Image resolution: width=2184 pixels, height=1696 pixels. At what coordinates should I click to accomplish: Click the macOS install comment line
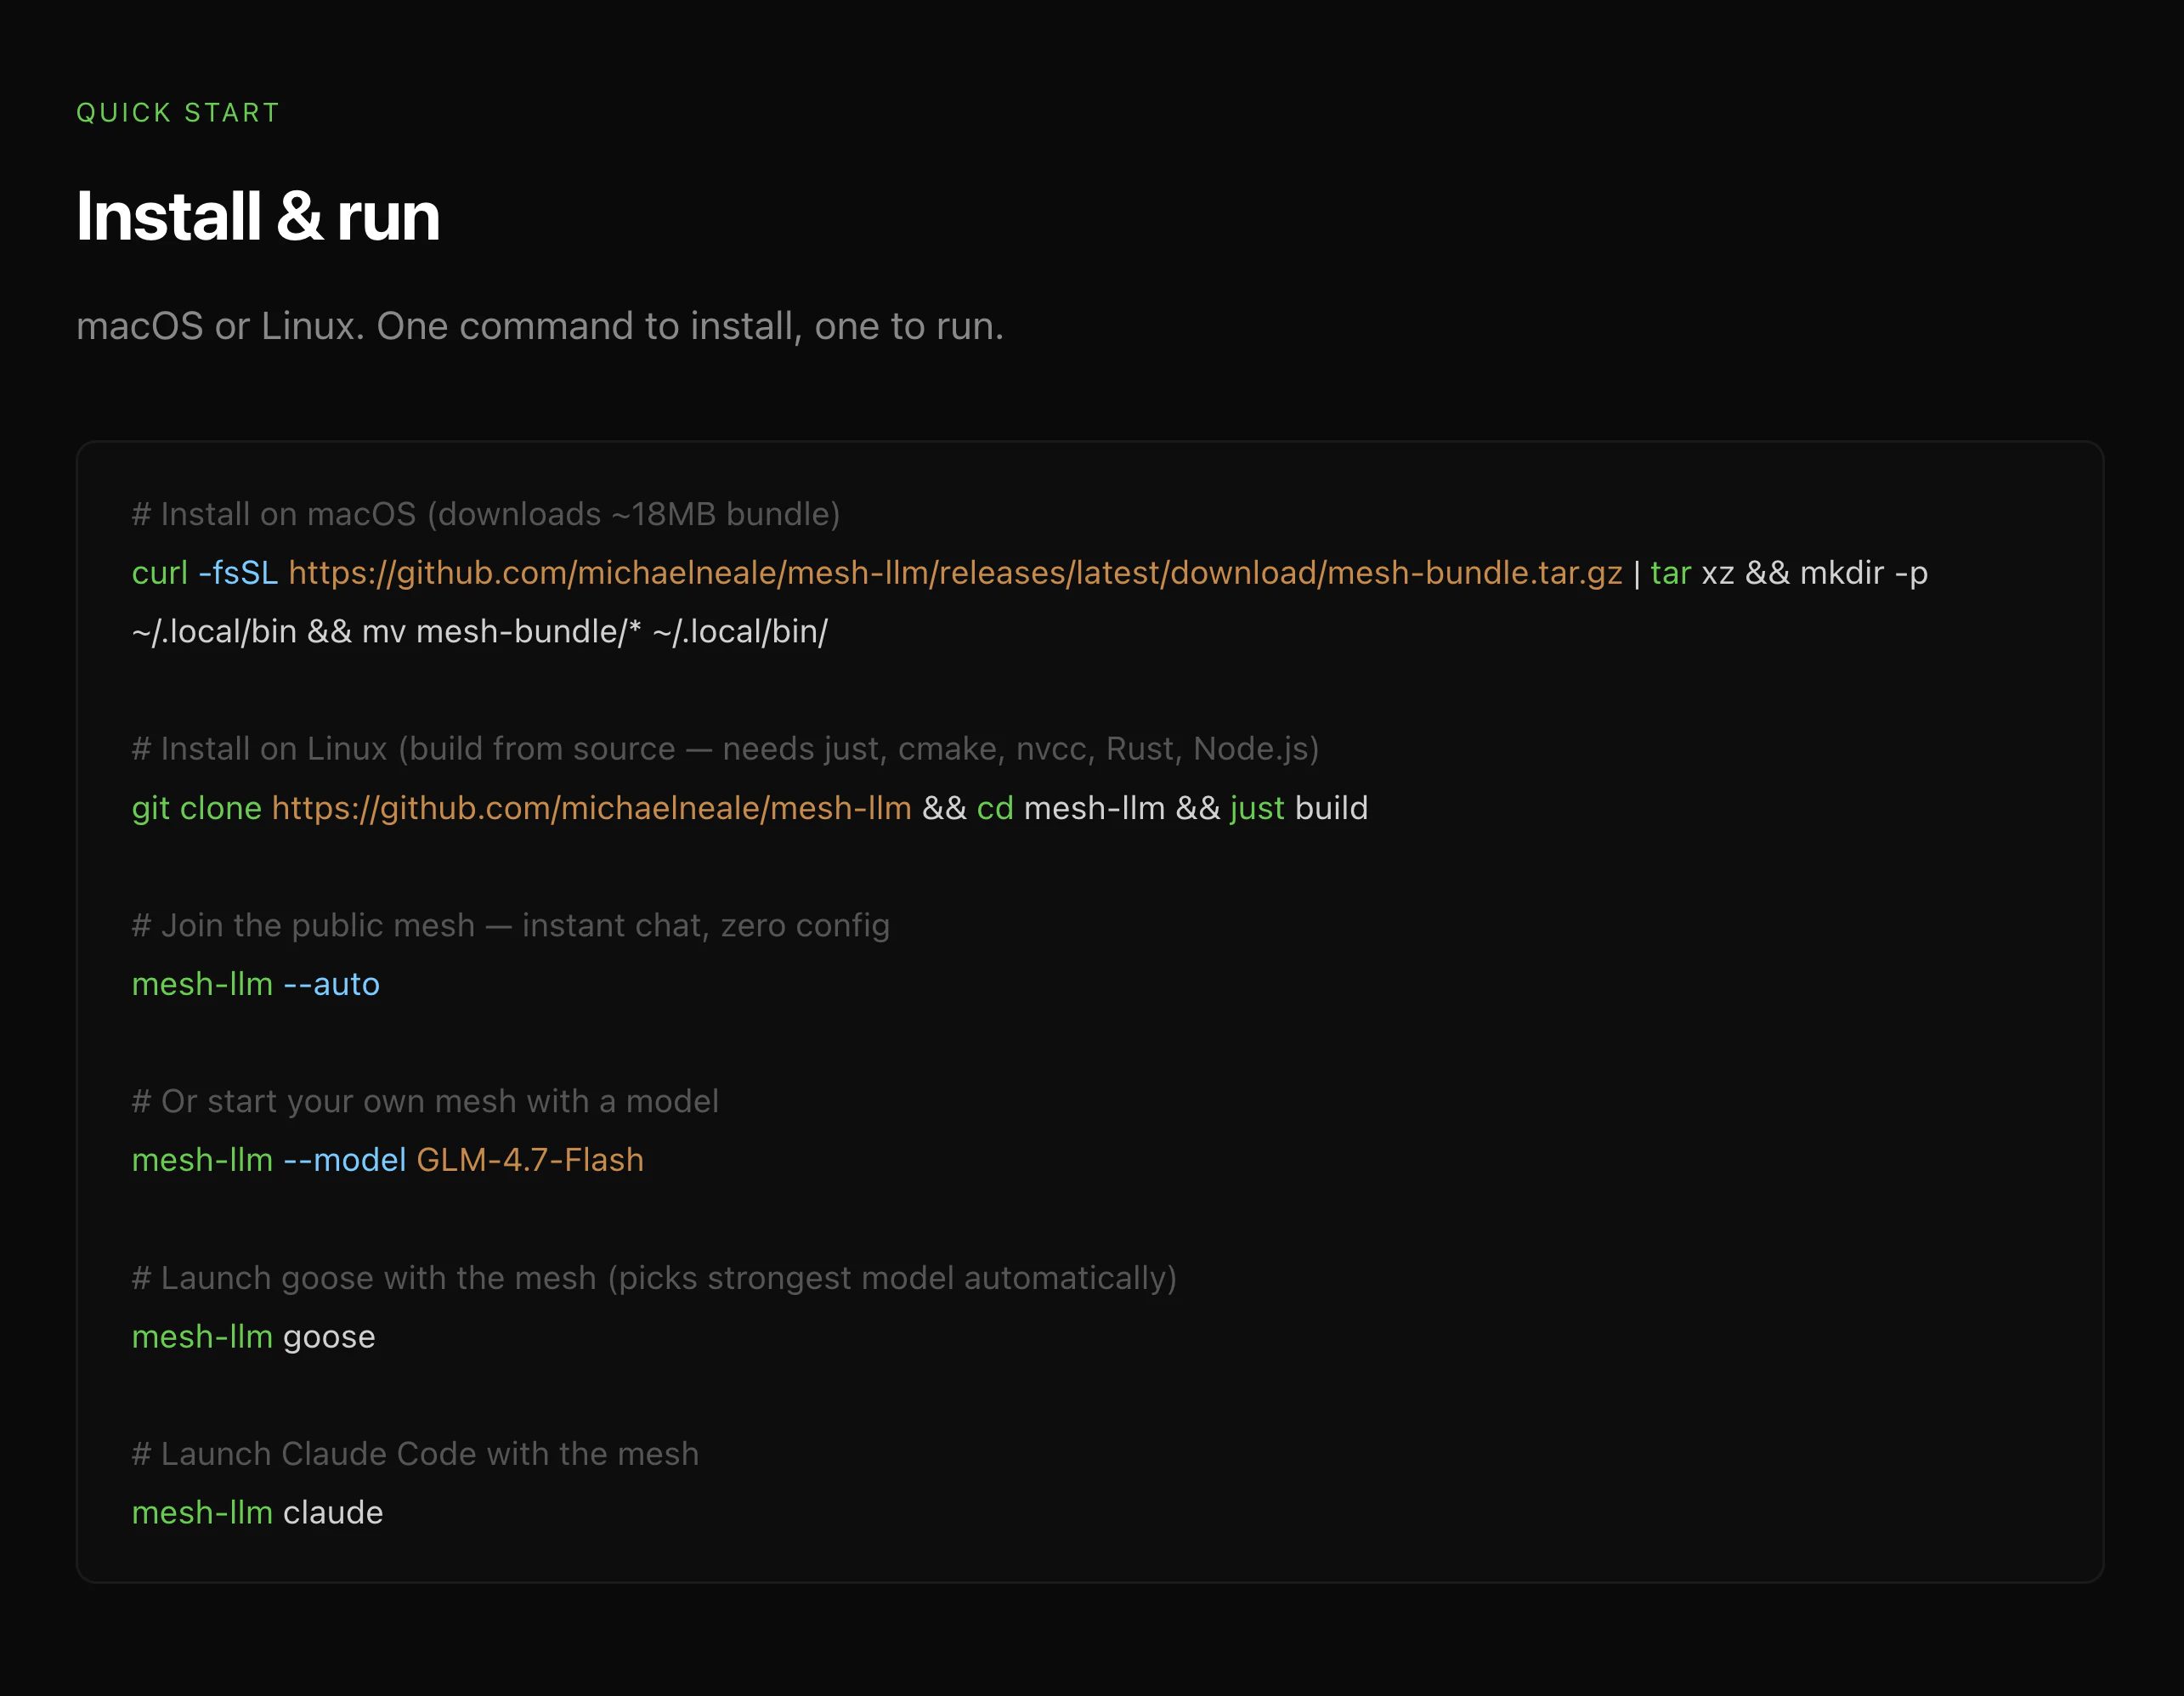coord(485,514)
